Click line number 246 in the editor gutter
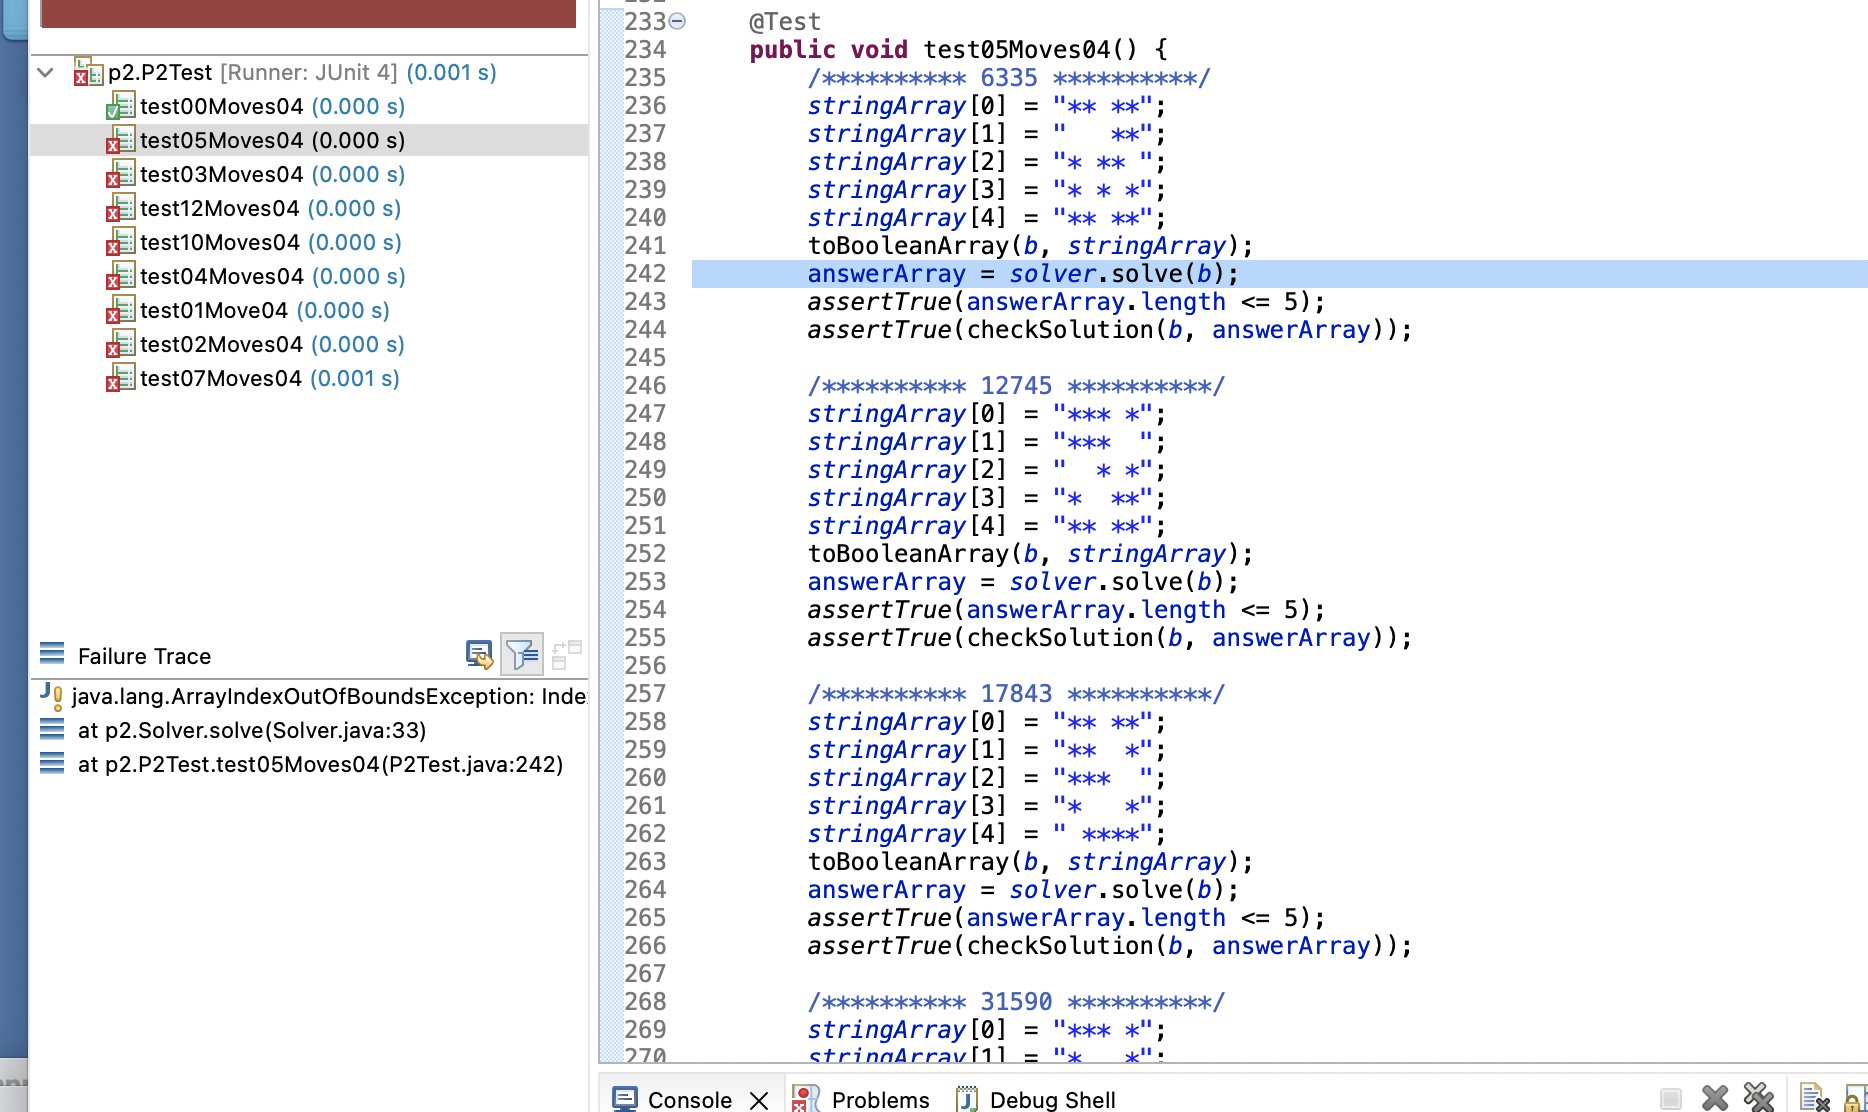This screenshot has height=1112, width=1868. pos(645,386)
